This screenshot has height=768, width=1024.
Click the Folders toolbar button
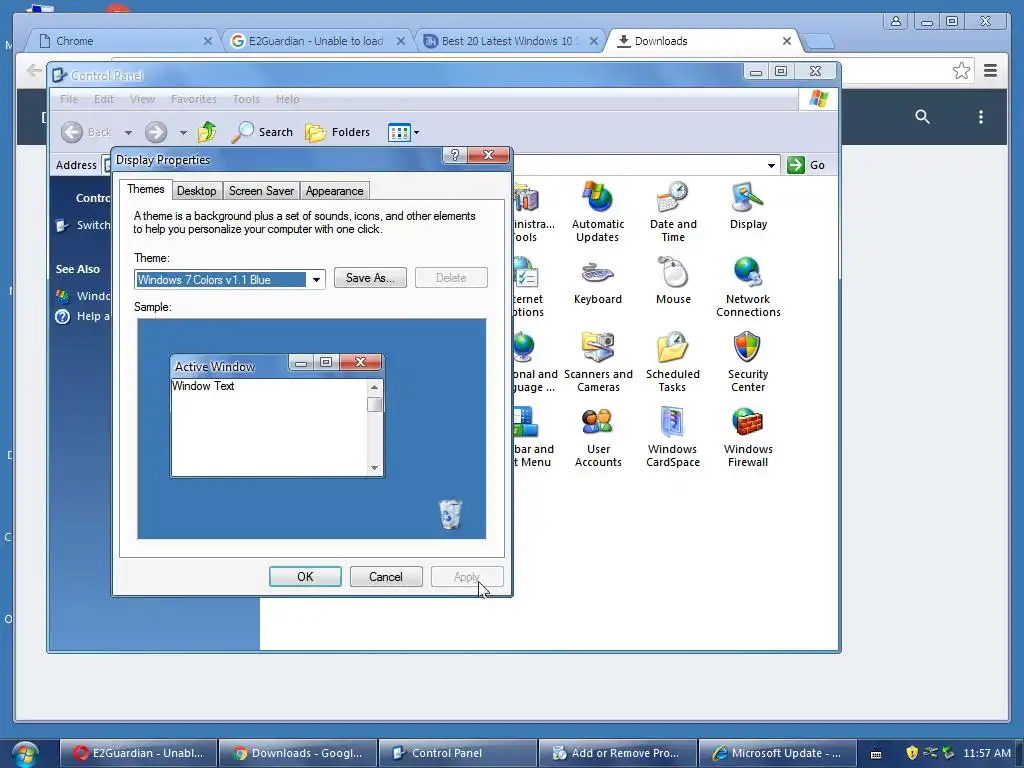[338, 132]
